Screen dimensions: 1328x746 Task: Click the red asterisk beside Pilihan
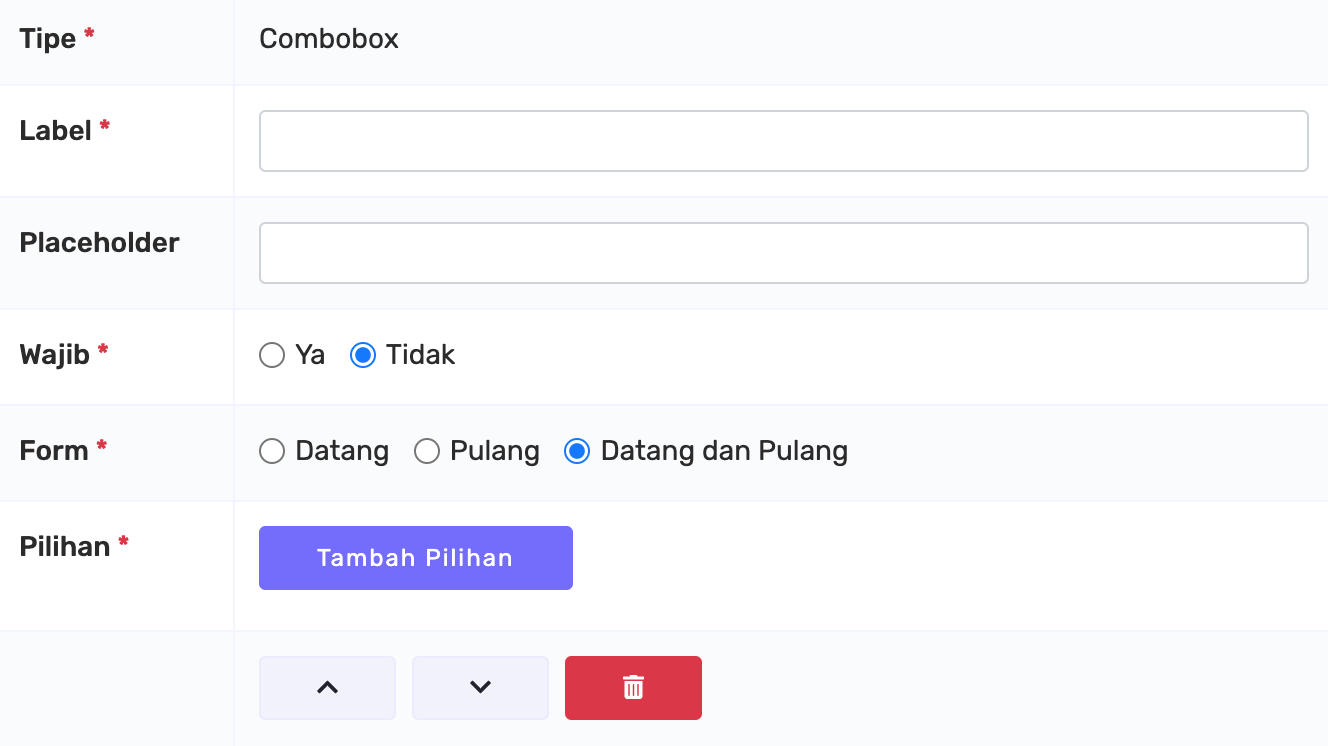pos(124,542)
